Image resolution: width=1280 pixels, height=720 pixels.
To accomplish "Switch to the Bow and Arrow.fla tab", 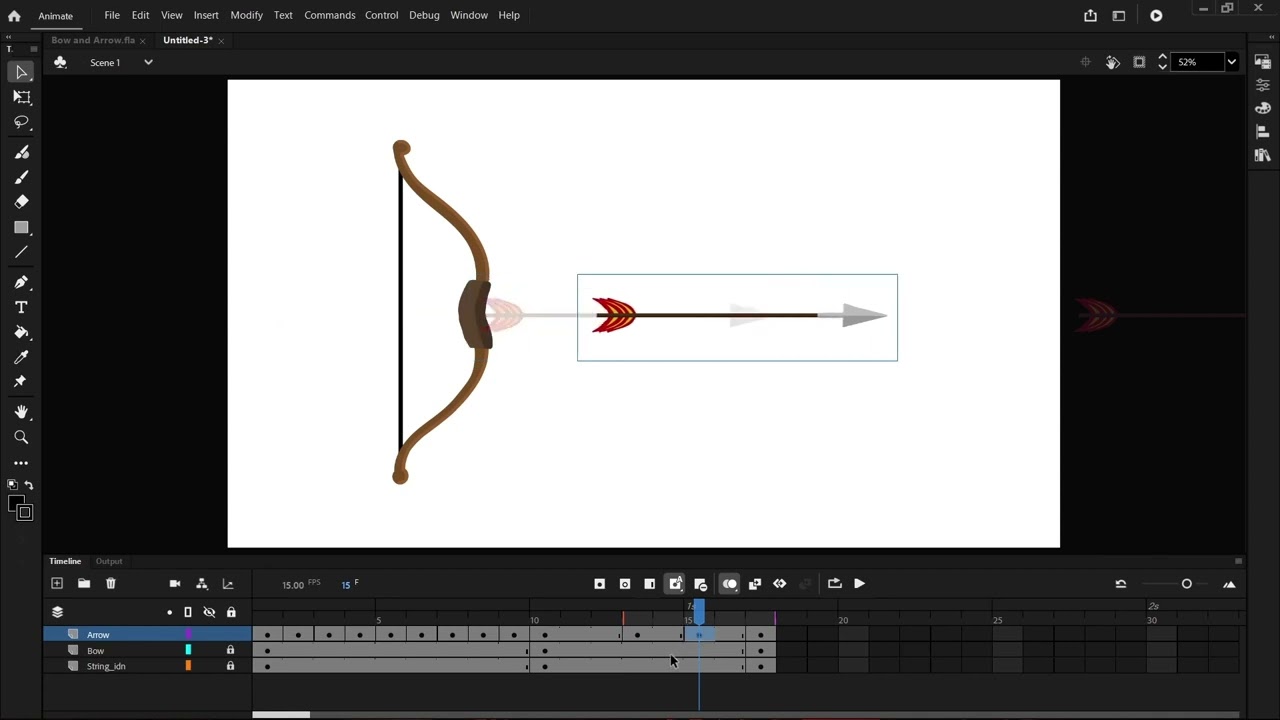I will point(93,40).
